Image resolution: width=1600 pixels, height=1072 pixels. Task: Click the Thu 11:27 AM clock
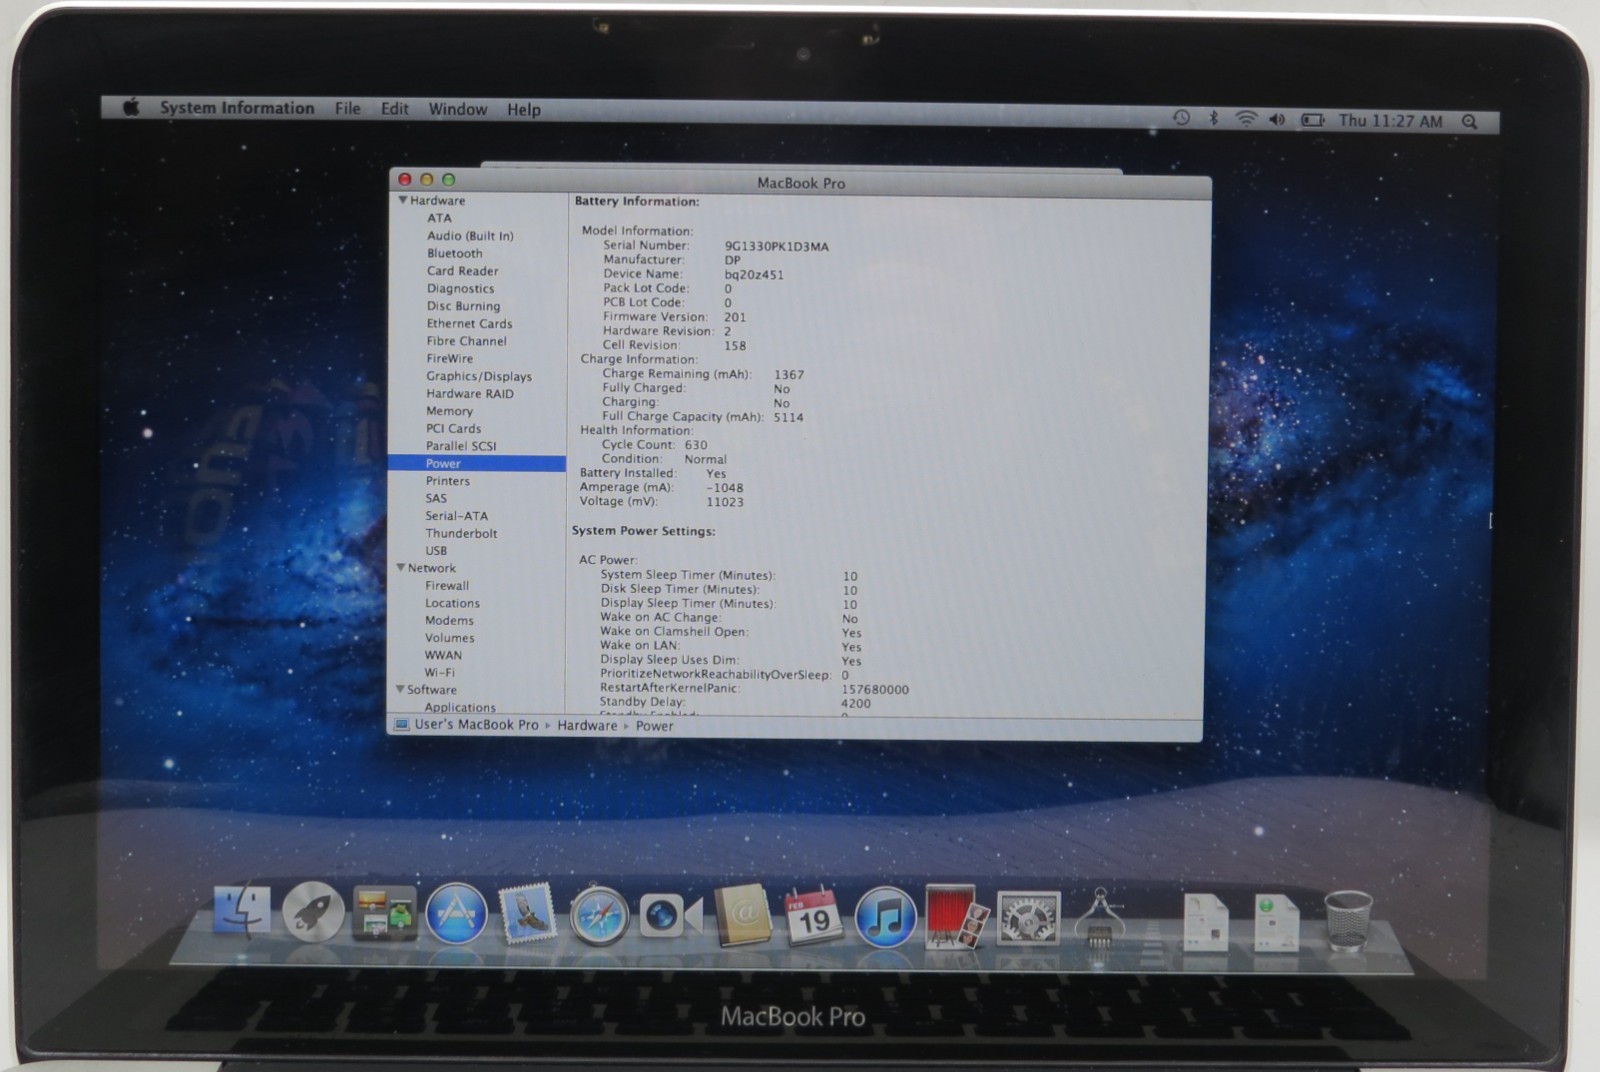(x=1391, y=120)
